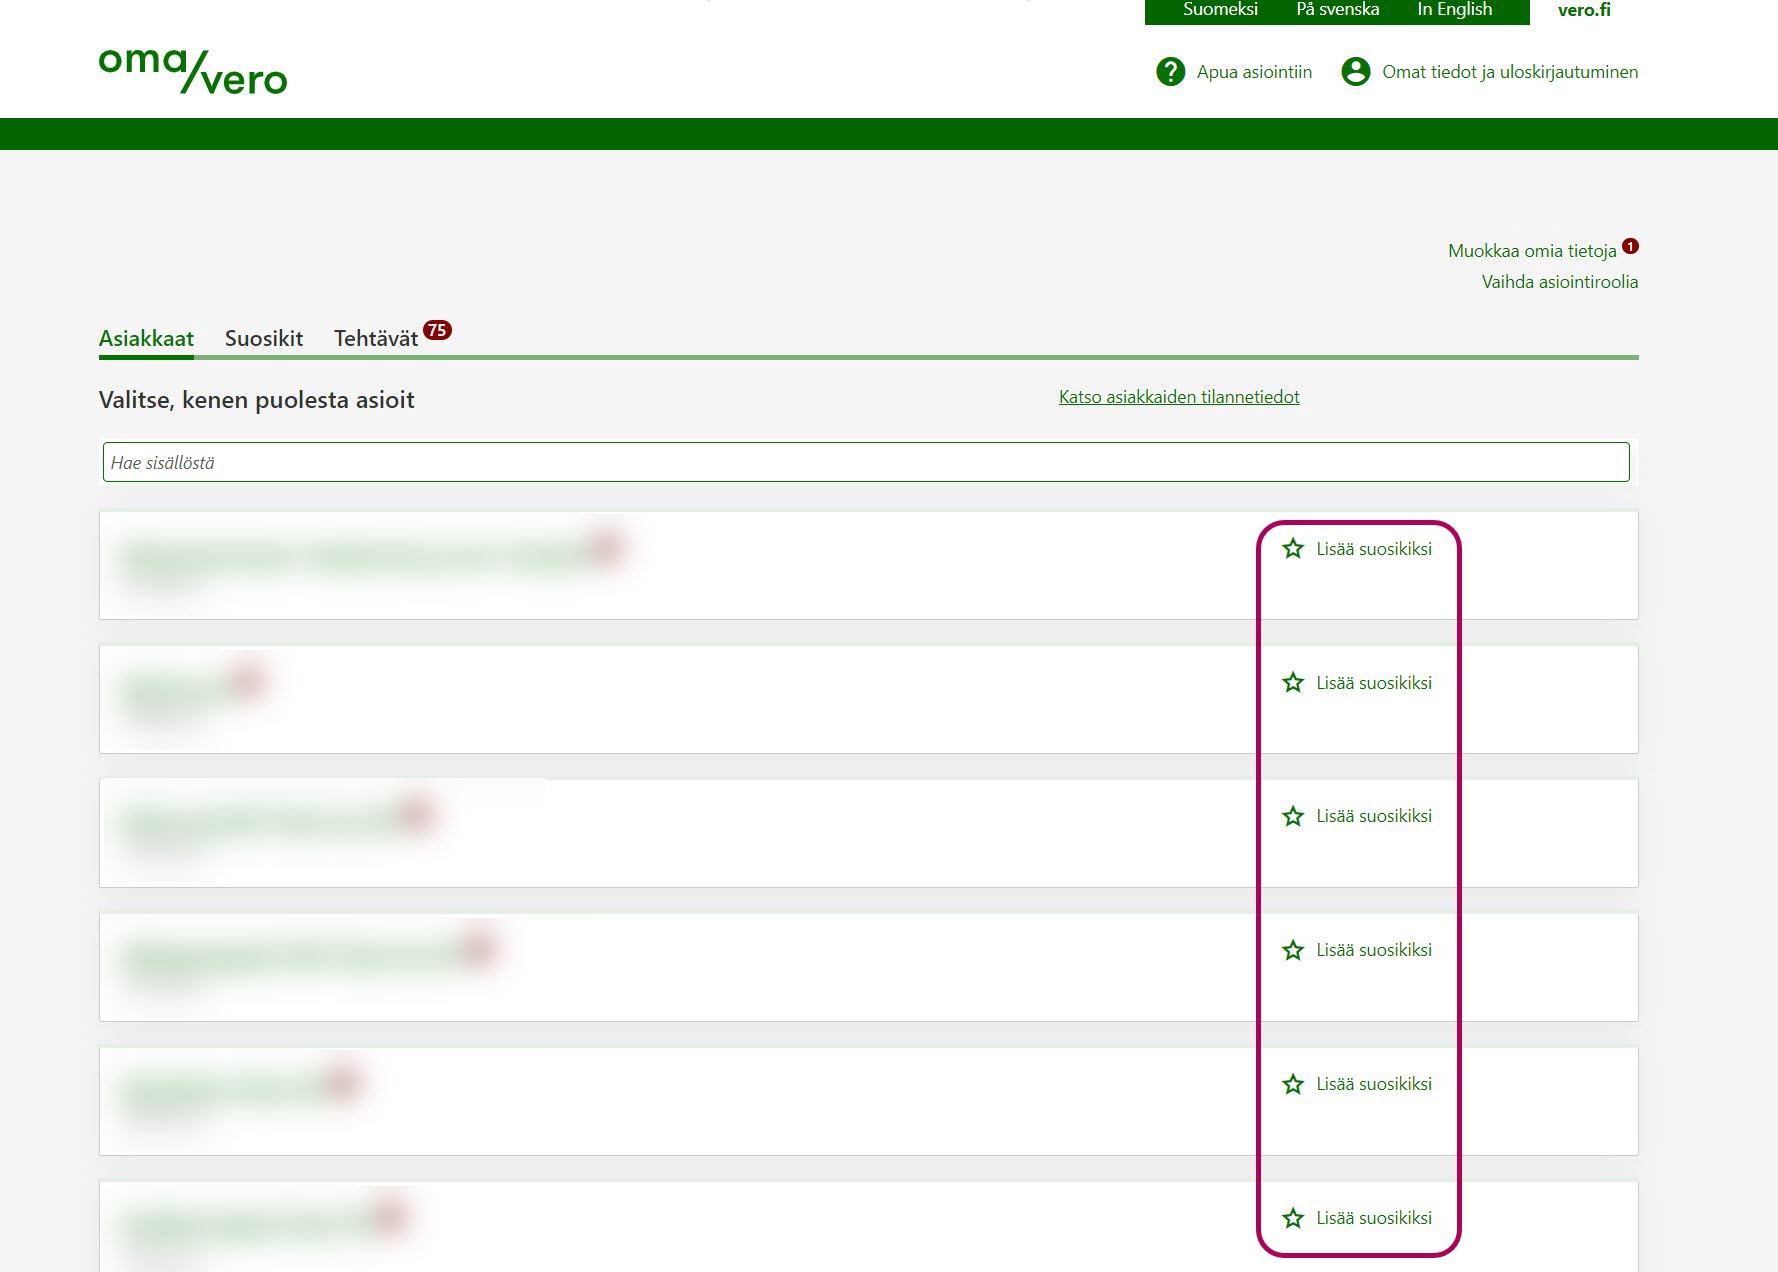This screenshot has width=1778, height=1272.
Task: Switch language to In English
Action: click(1454, 10)
